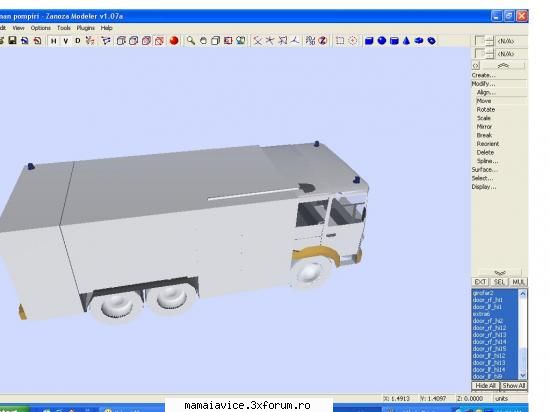Create a cone primitive
Image resolution: width=550 pixels, height=412 pixels.
click(406, 41)
